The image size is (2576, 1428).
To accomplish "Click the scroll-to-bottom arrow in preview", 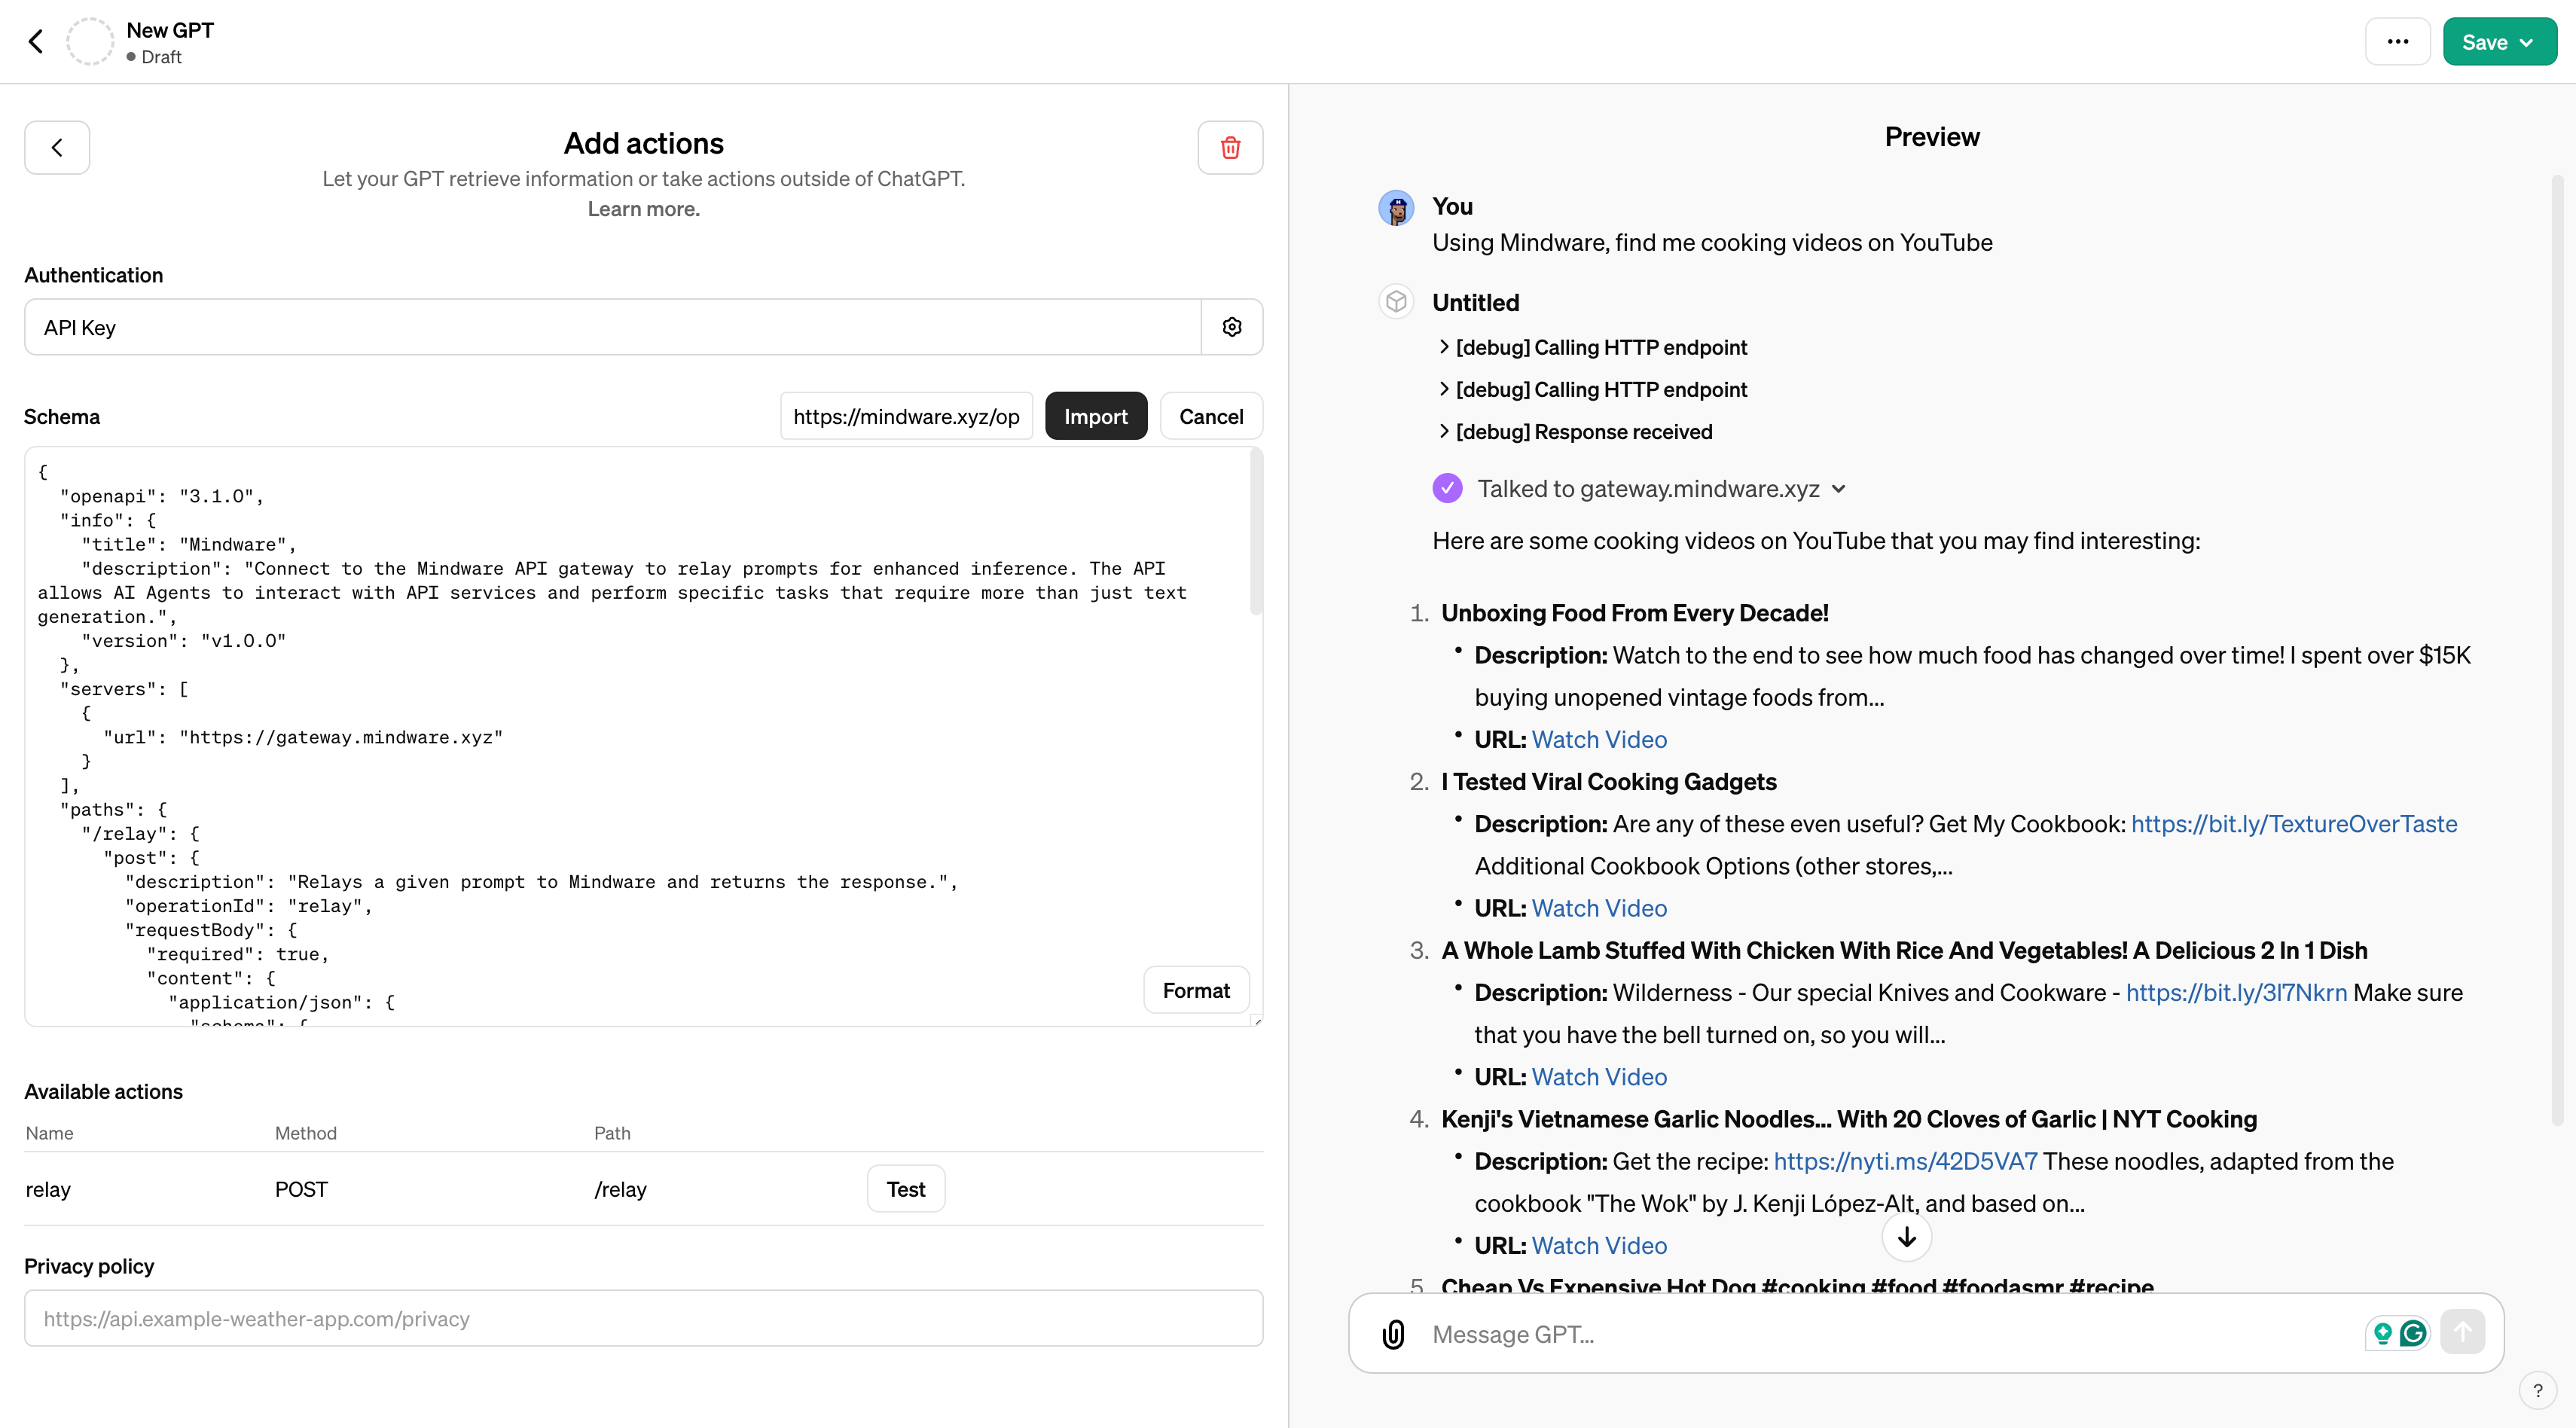I will [x=1906, y=1237].
